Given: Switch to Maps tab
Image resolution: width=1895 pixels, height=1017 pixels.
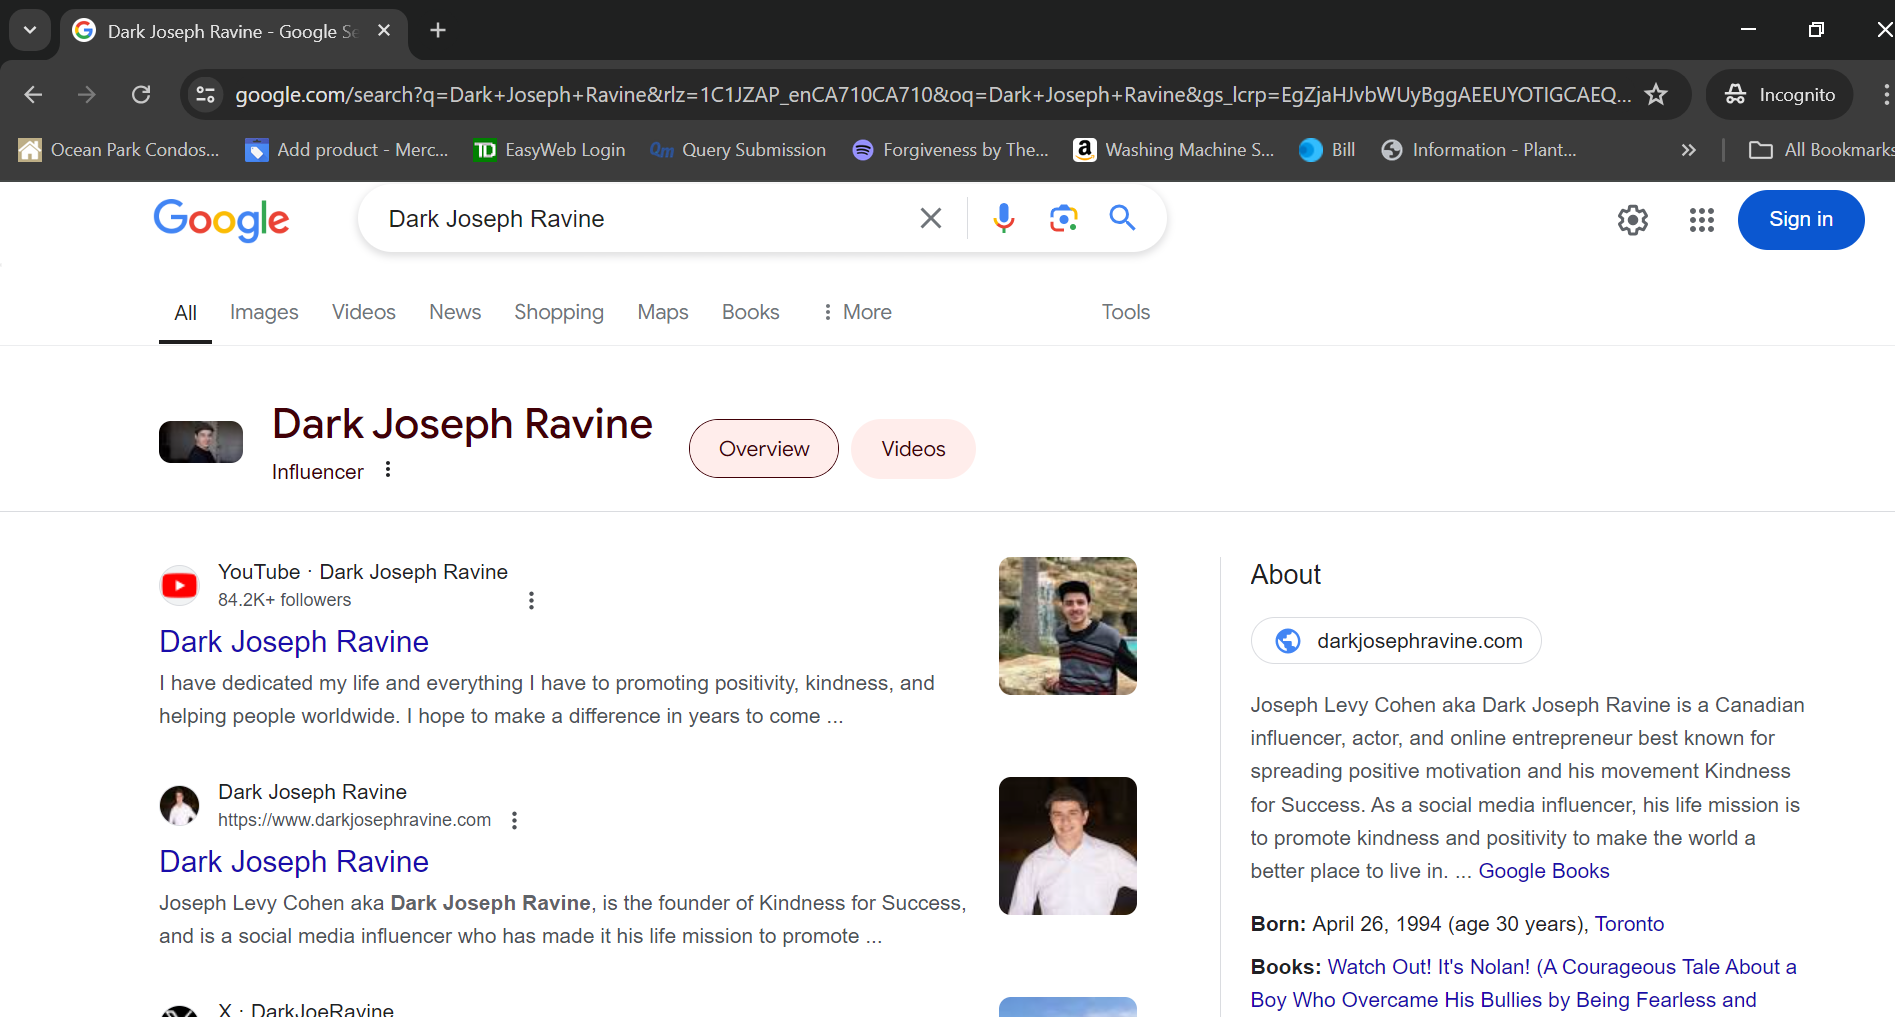Looking at the screenshot, I should [663, 312].
